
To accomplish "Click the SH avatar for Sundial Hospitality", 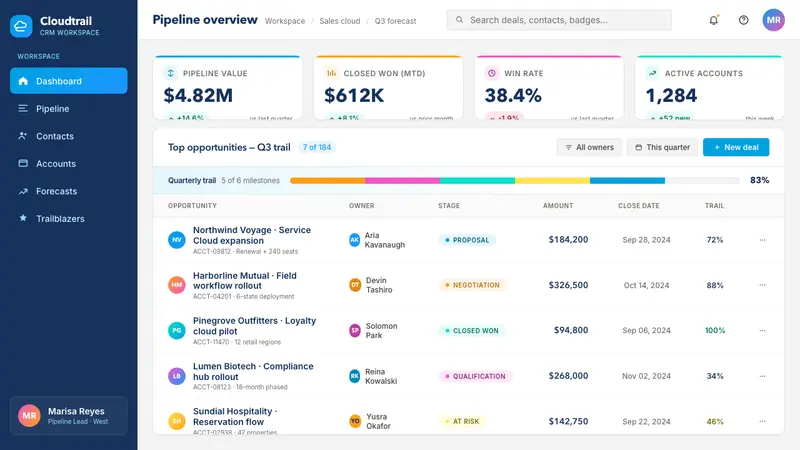I will [x=177, y=421].
